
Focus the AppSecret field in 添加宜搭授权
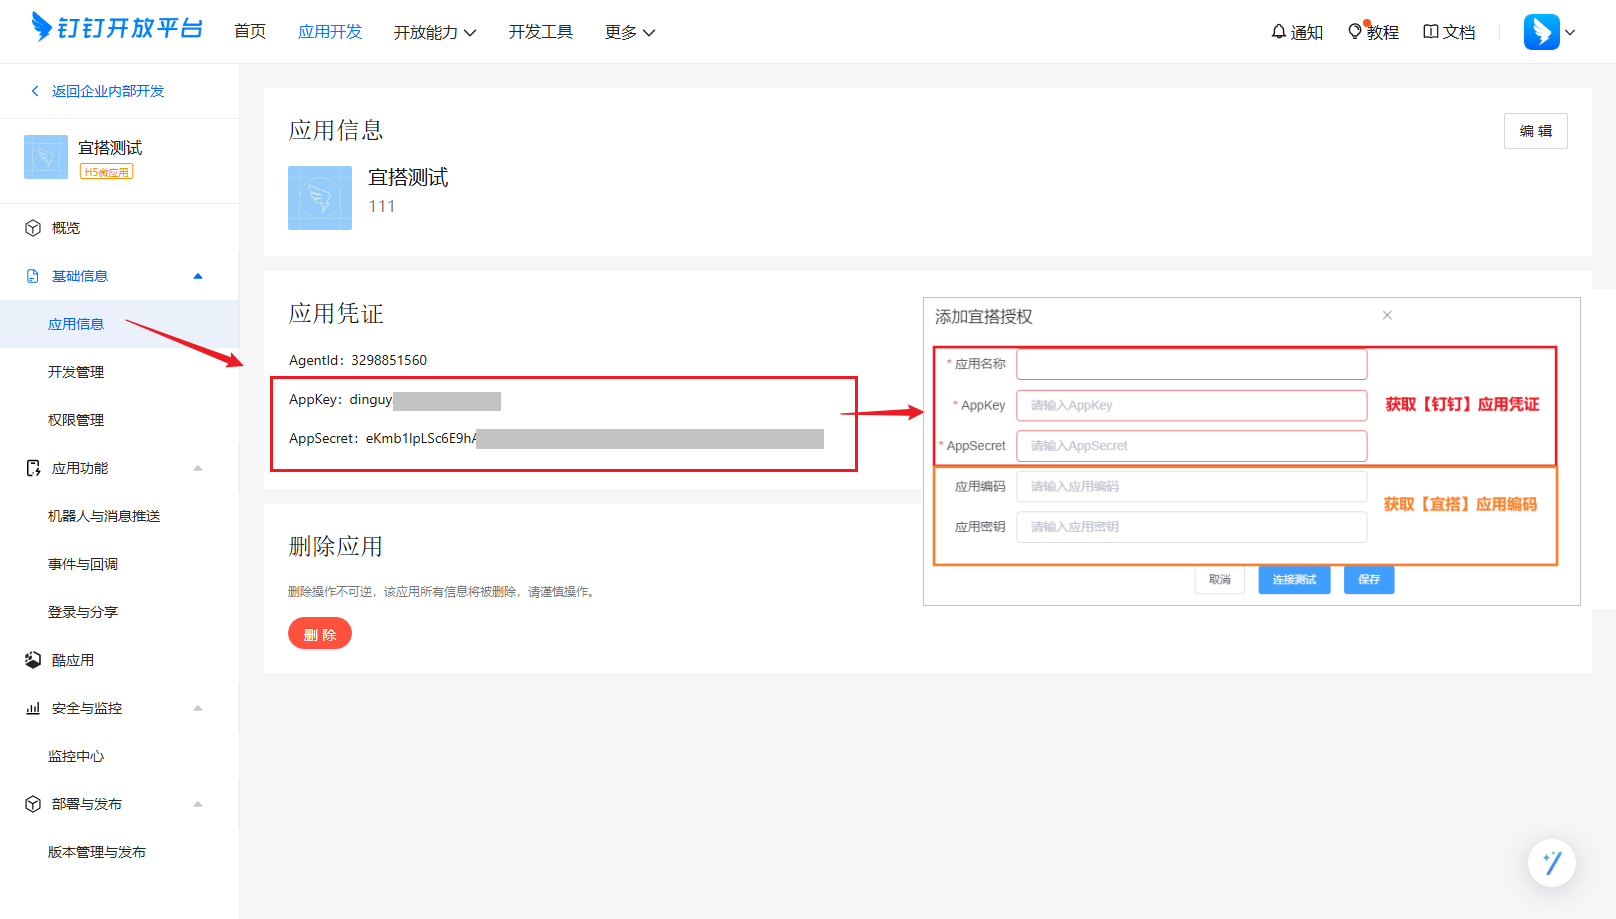click(1192, 446)
